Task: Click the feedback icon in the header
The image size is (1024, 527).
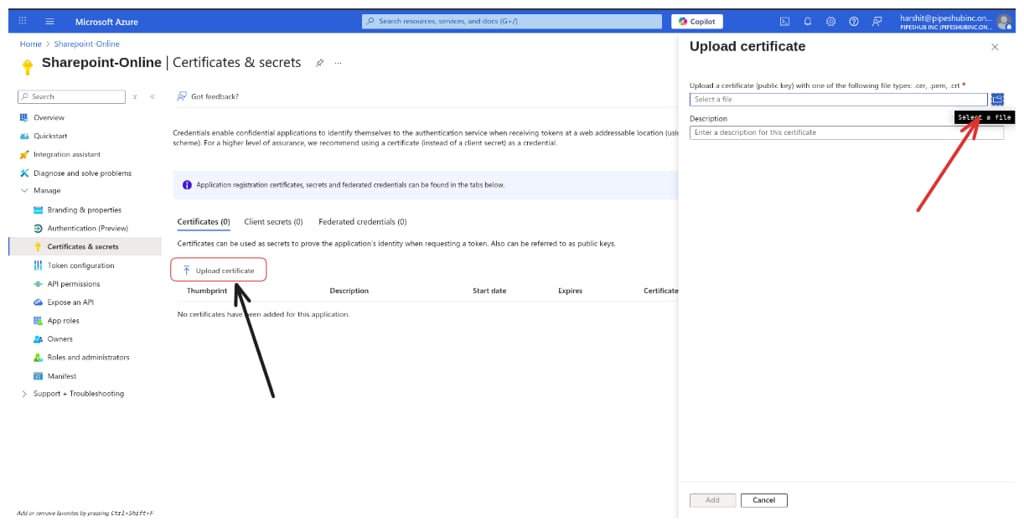Action: pyautogui.click(x=877, y=22)
